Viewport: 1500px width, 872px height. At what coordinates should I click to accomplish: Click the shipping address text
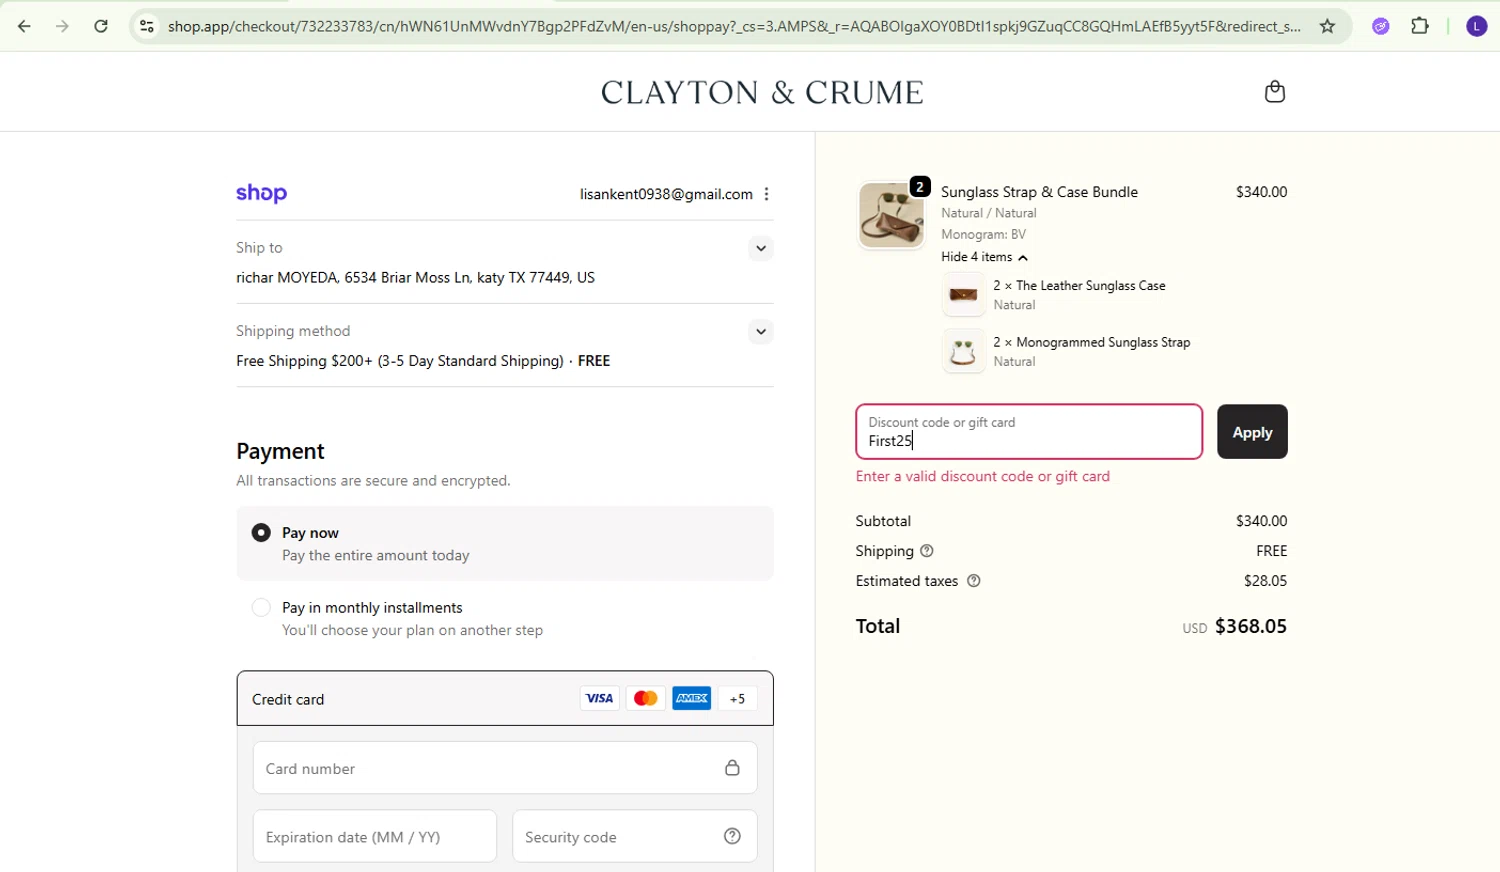415,278
